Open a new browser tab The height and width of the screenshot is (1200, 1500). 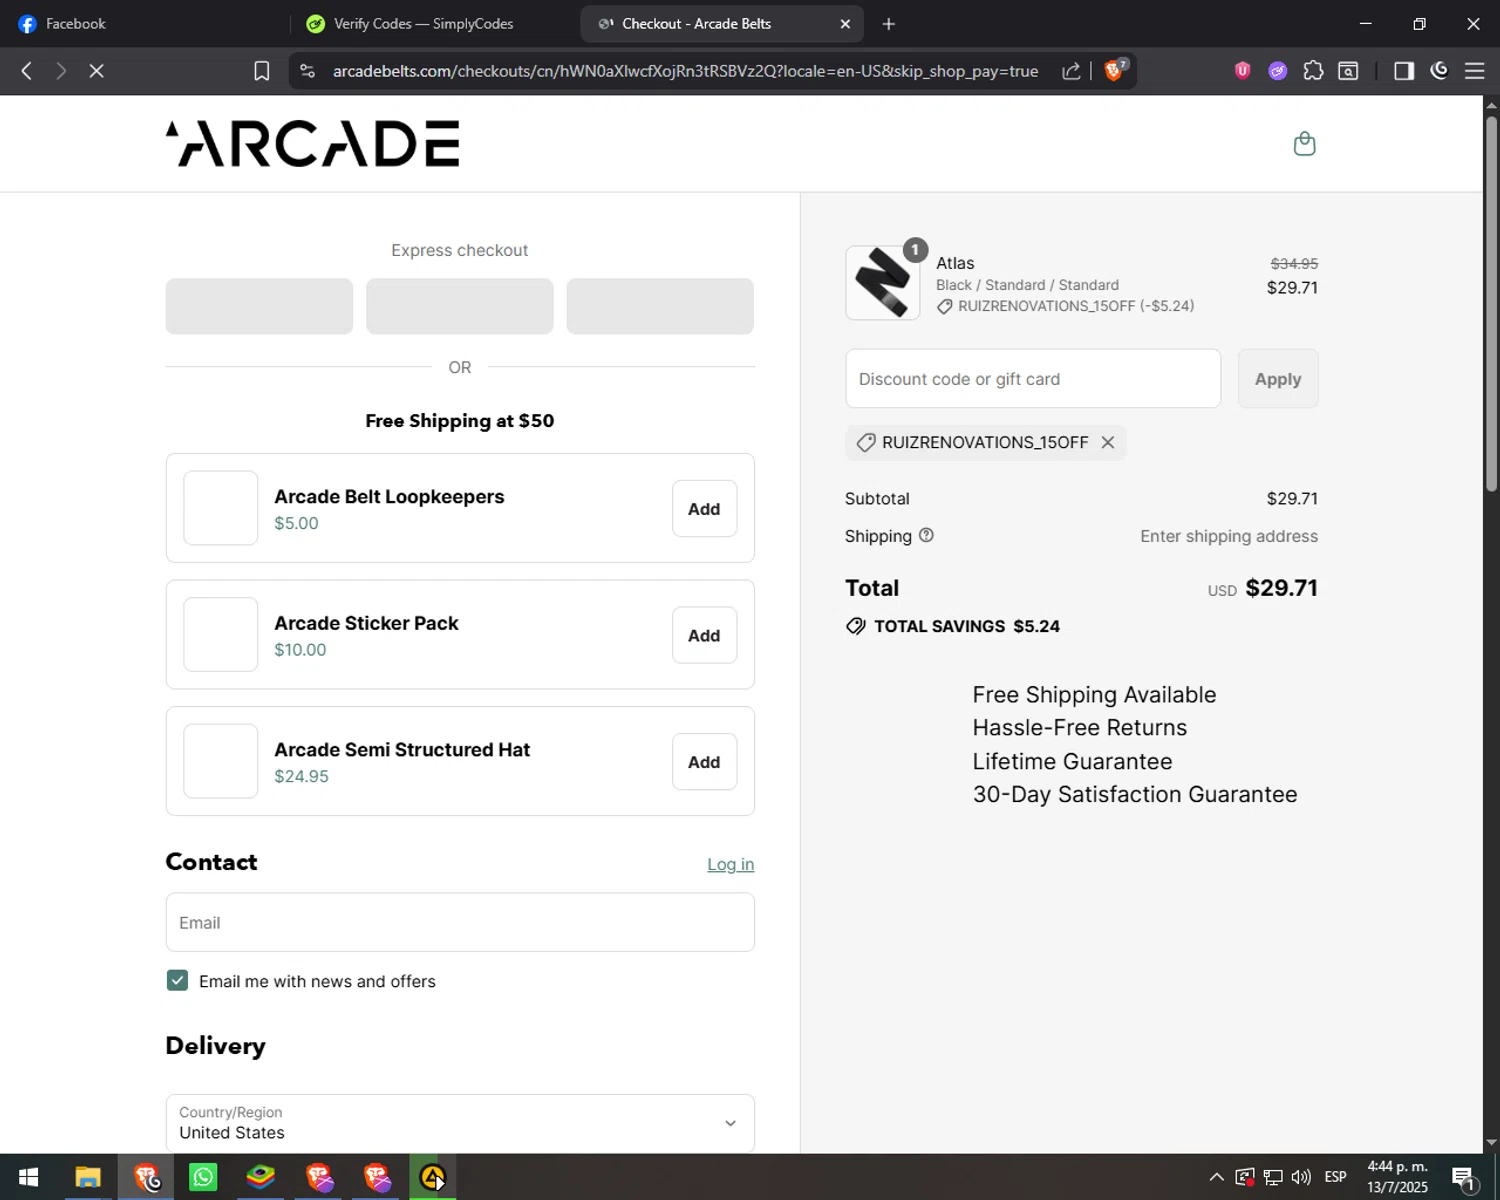[888, 24]
